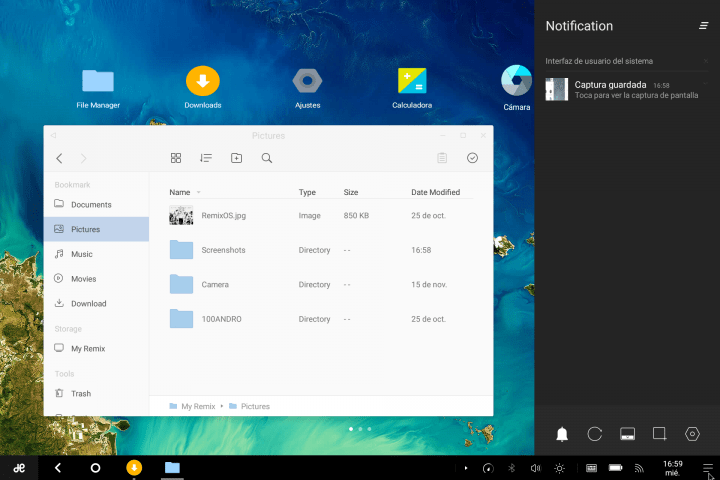The width and height of the screenshot is (720, 480).
Task: Sort by the Size column header
Action: [351, 192]
